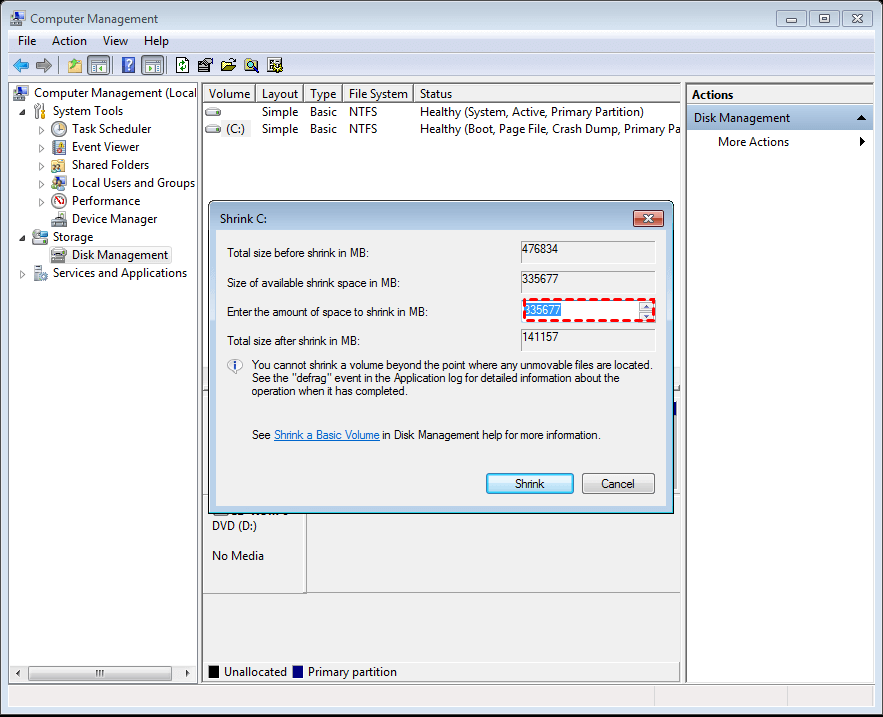883x717 pixels.
Task: Expand the Shared Folders tree node
Action: [41, 166]
